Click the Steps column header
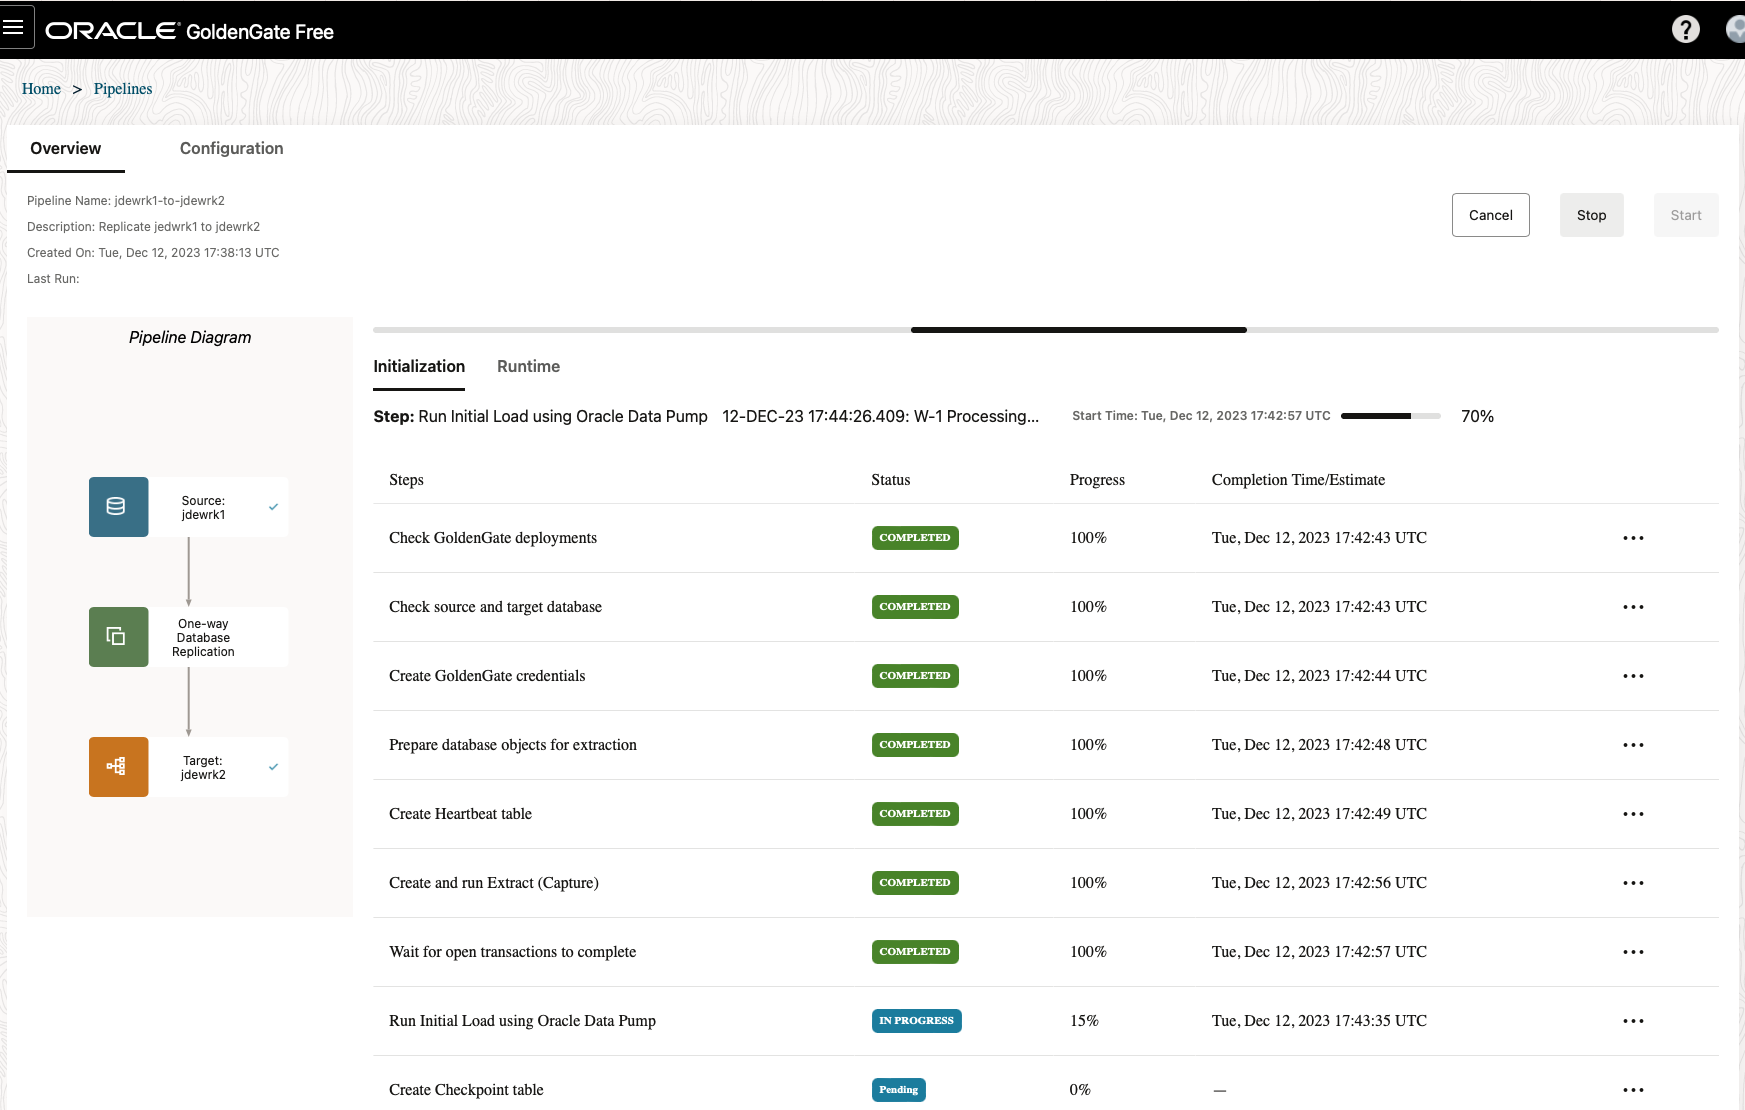This screenshot has width=1745, height=1110. pyautogui.click(x=406, y=480)
